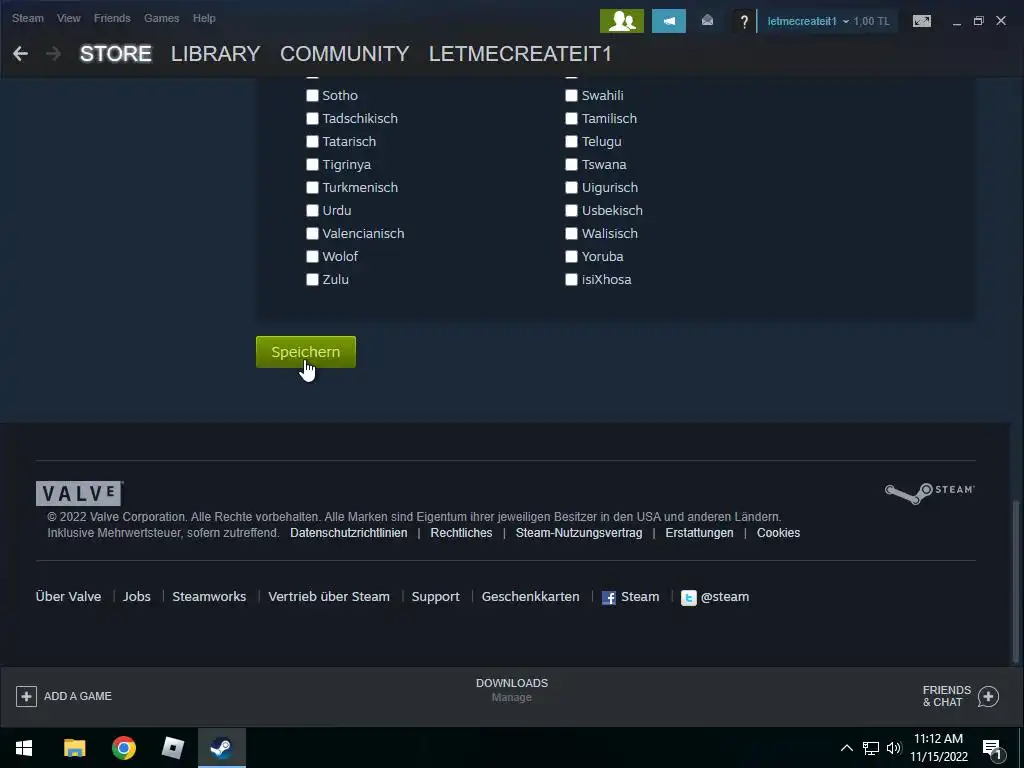Check the Urdu checkbox
This screenshot has width=1024, height=768.
click(312, 210)
